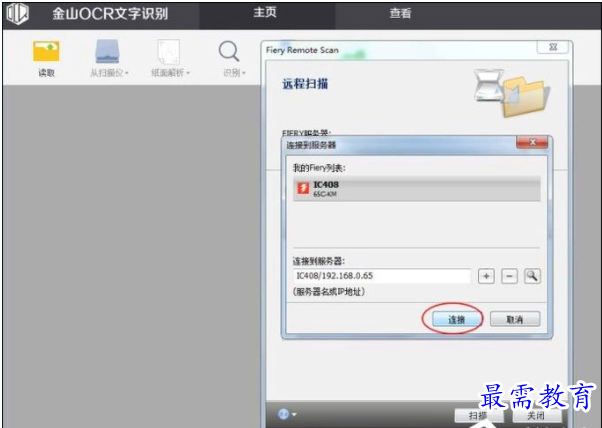Click the minus button to remove server

pyautogui.click(x=509, y=276)
